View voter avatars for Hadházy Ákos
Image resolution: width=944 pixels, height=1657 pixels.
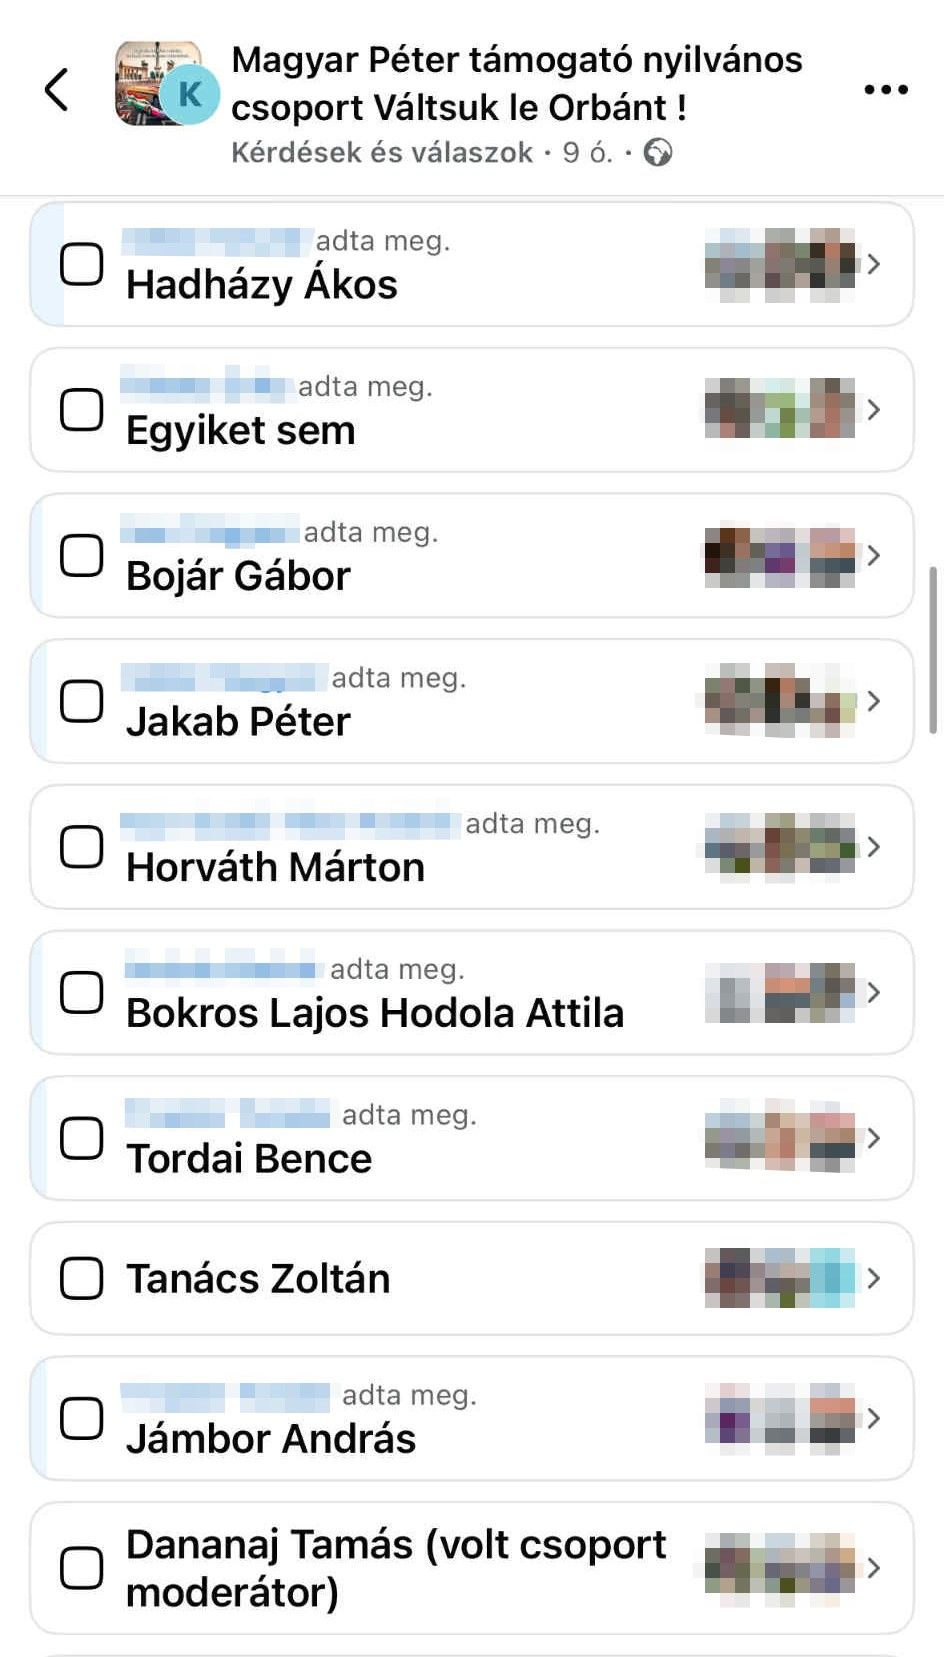tap(780, 265)
